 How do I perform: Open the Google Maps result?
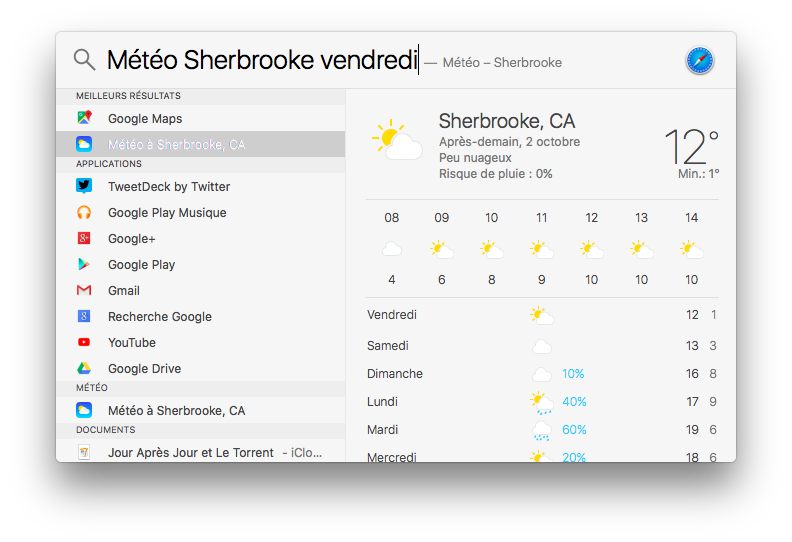[201, 118]
